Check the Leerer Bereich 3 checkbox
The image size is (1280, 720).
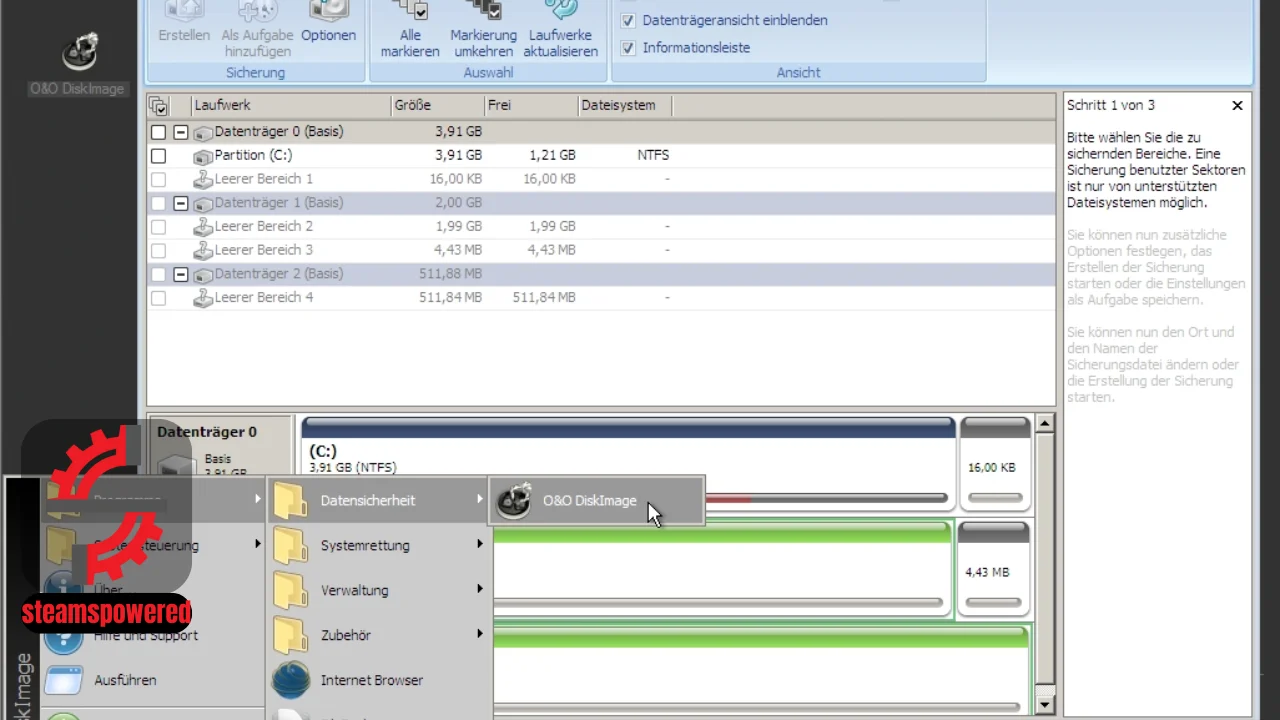158,250
